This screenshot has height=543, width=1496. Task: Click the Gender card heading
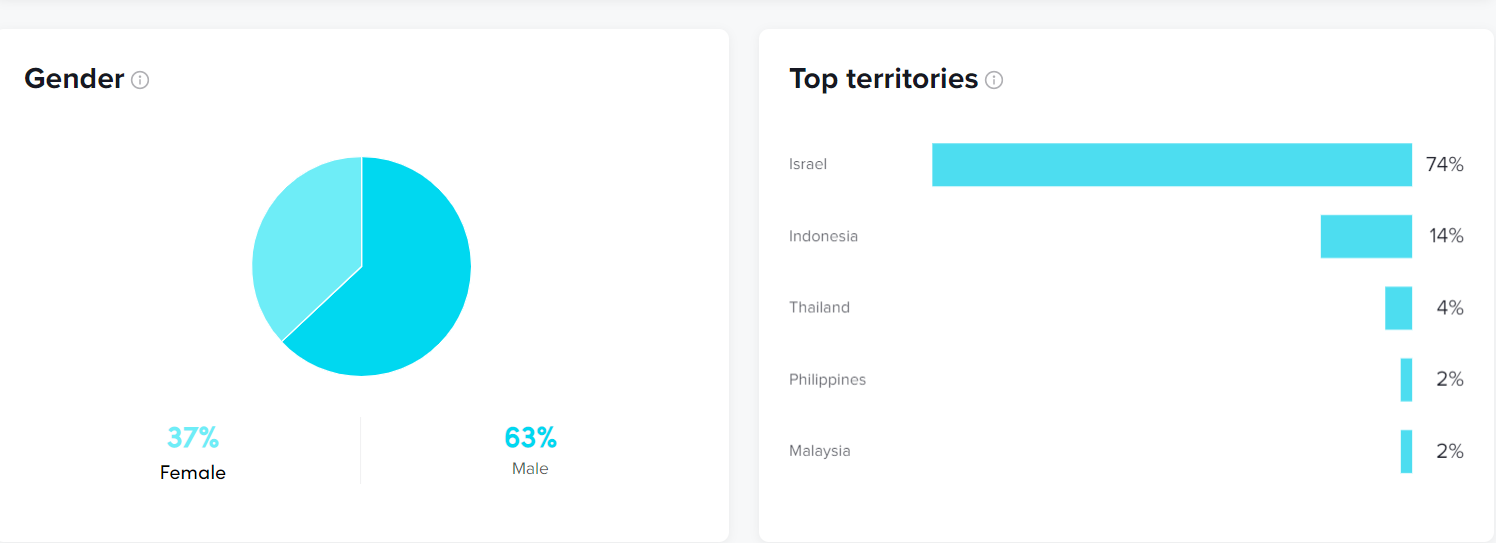(x=74, y=79)
